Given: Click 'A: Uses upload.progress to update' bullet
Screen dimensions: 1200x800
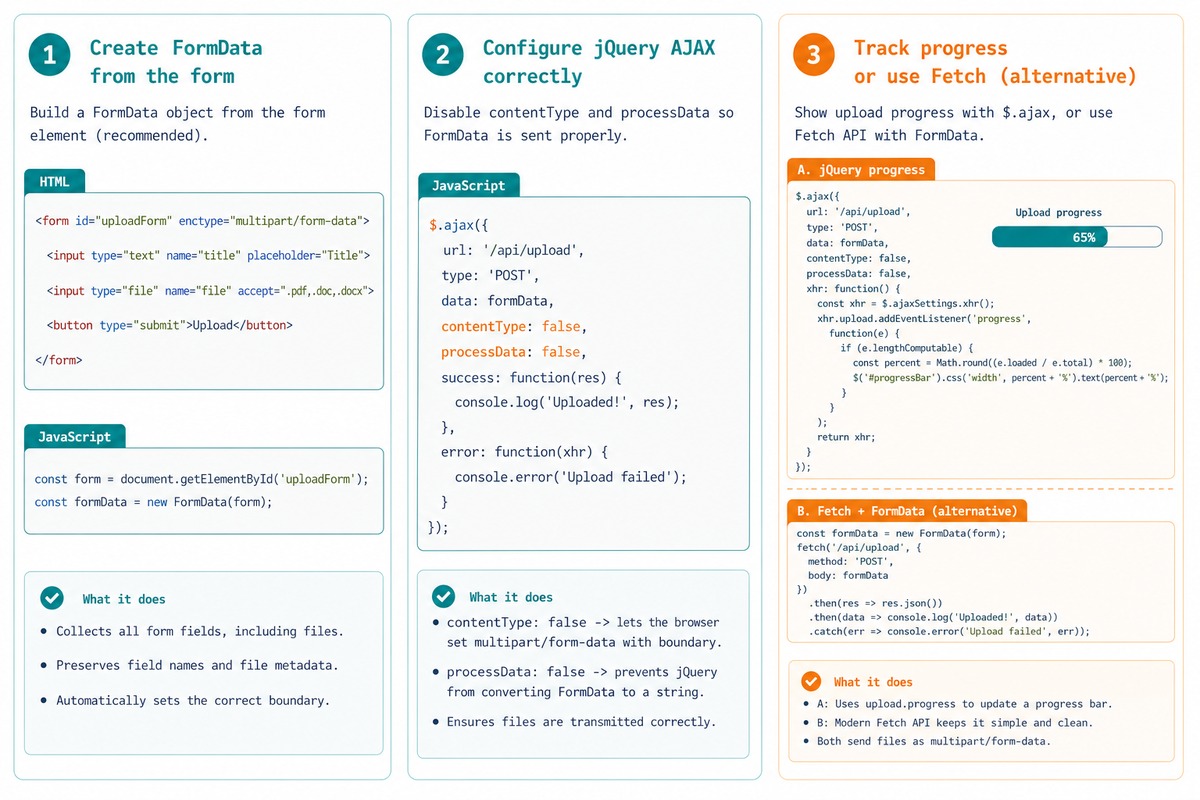Looking at the screenshot, I should 957,704.
